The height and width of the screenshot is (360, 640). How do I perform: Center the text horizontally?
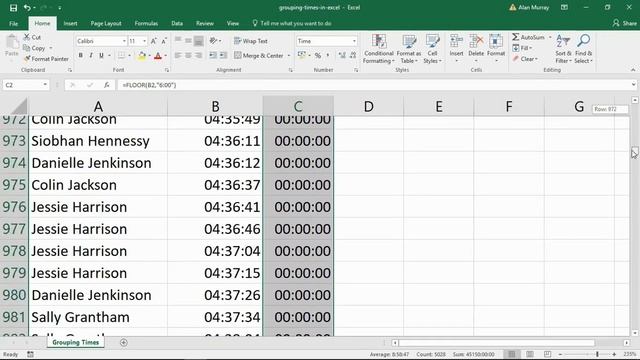tap(188, 55)
